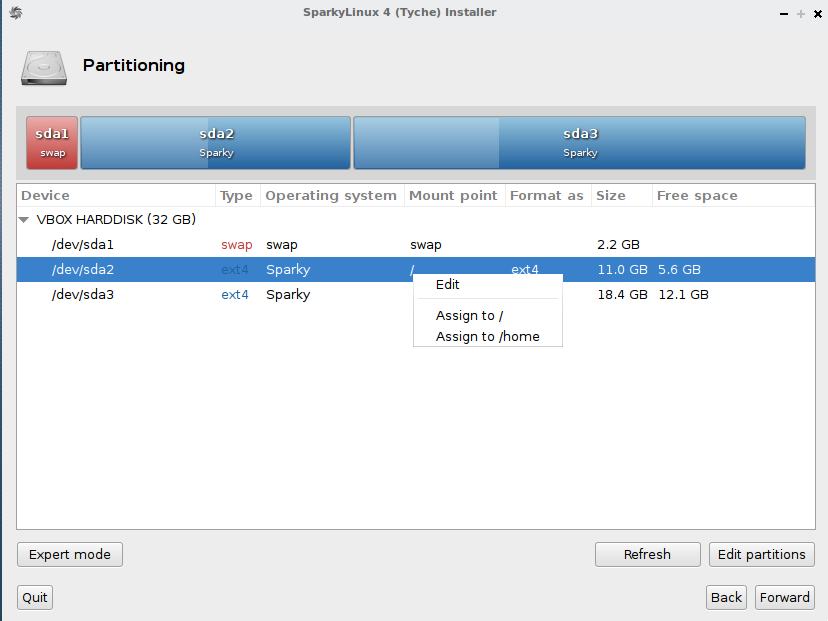Close the installer window
The height and width of the screenshot is (621, 828).
click(x=818, y=14)
